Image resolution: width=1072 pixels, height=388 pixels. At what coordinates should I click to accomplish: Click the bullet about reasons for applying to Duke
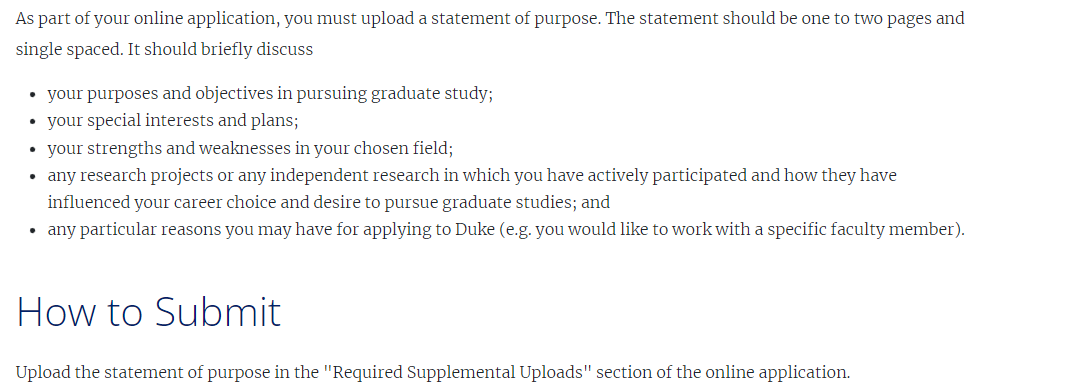point(506,230)
